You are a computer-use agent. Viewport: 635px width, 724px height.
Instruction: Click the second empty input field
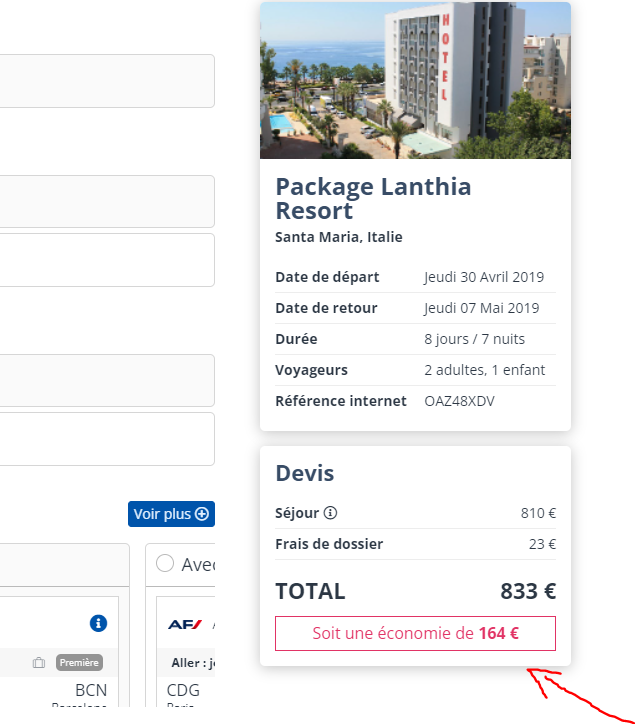point(107,201)
